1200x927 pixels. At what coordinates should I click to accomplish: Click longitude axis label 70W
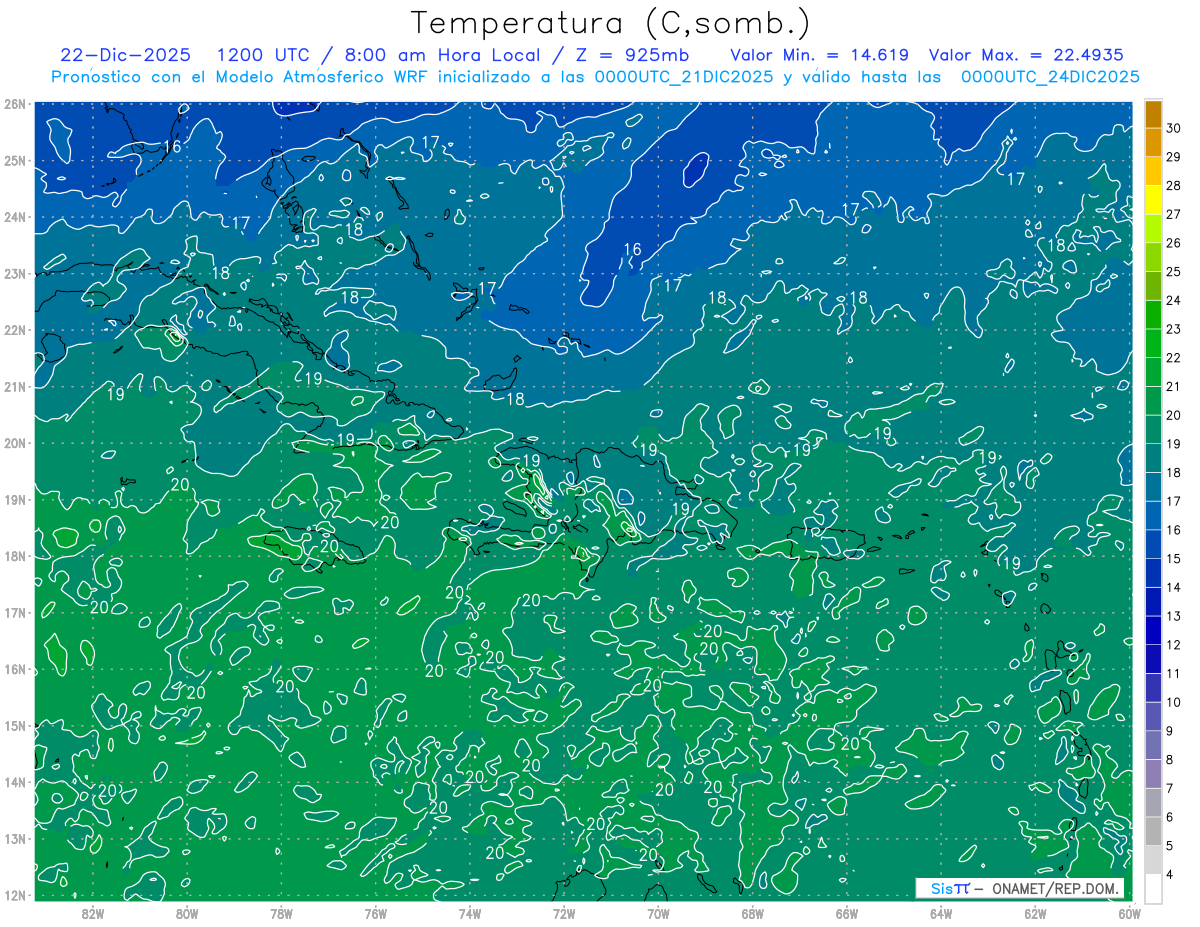[658, 912]
